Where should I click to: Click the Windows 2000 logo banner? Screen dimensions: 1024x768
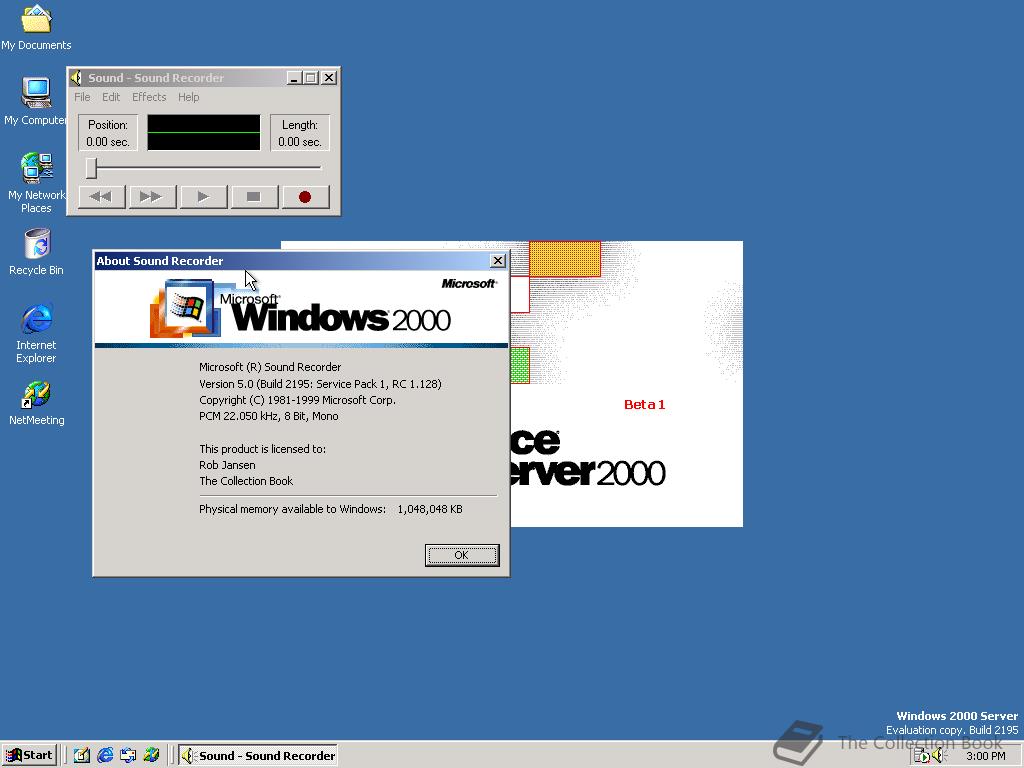301,308
